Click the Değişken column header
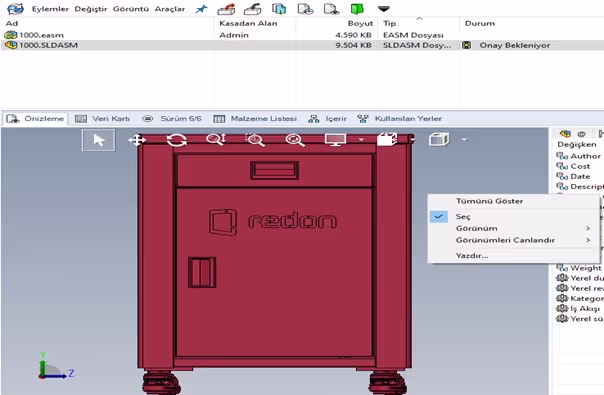The width and height of the screenshot is (604, 395). tap(577, 145)
